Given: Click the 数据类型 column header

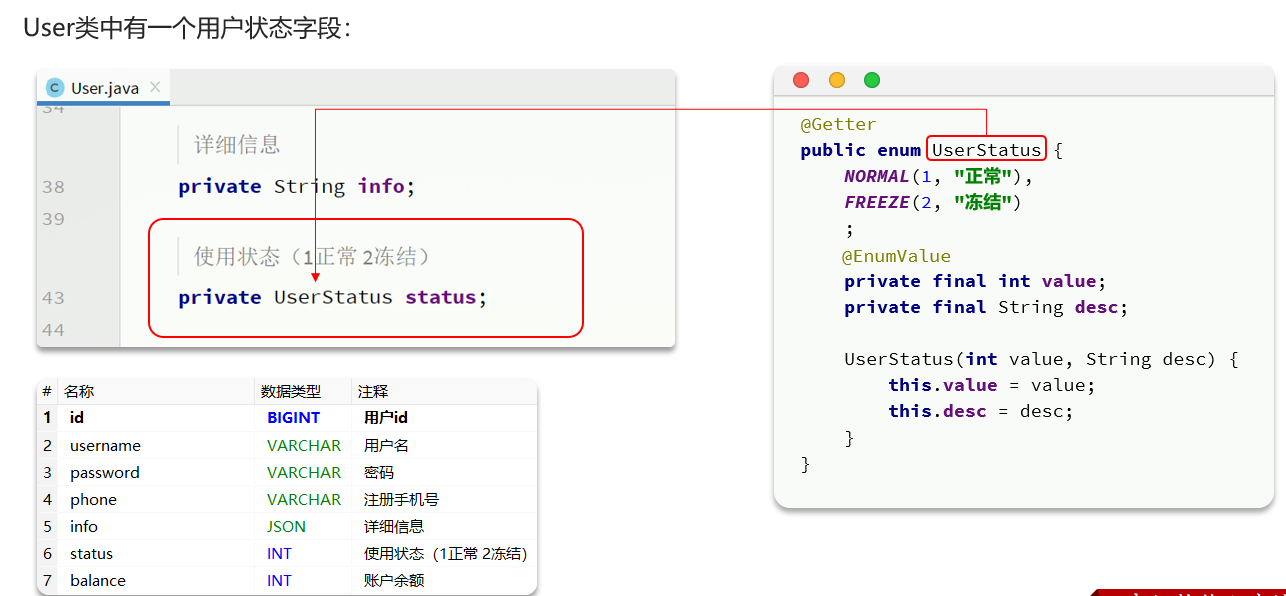Looking at the screenshot, I should click(291, 391).
